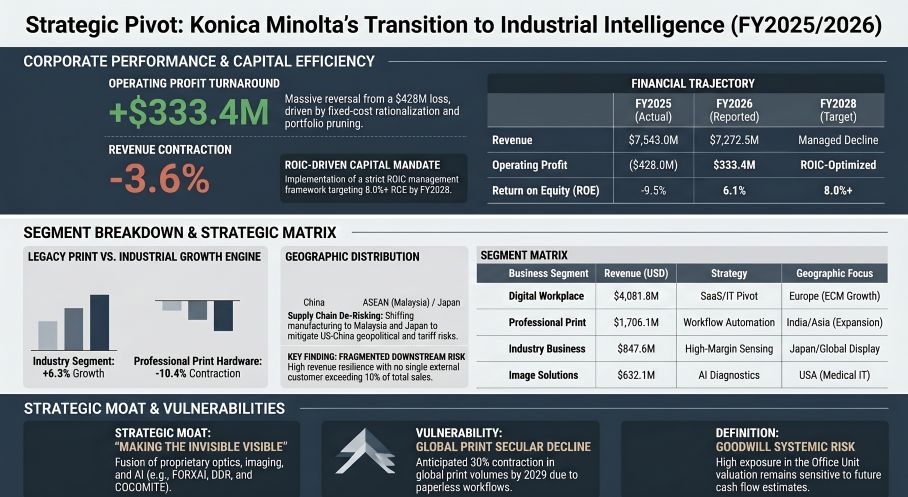Click the 'AI Diagnostics' strategy cell
The width and height of the screenshot is (908, 497).
[x=728, y=375]
